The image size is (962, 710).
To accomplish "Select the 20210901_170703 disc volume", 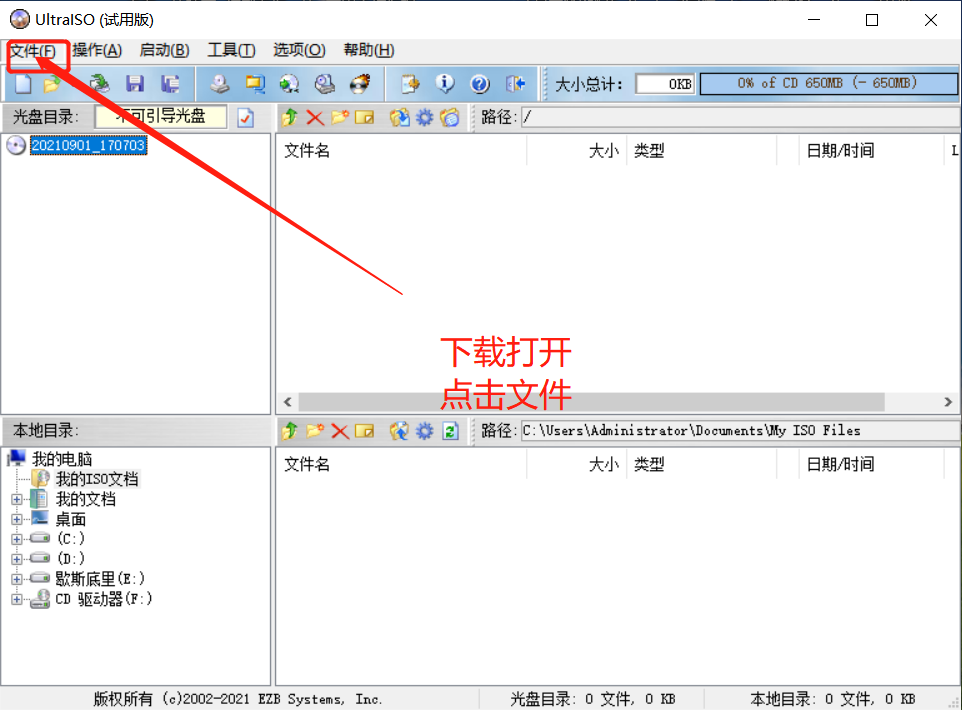I will click(x=88, y=145).
